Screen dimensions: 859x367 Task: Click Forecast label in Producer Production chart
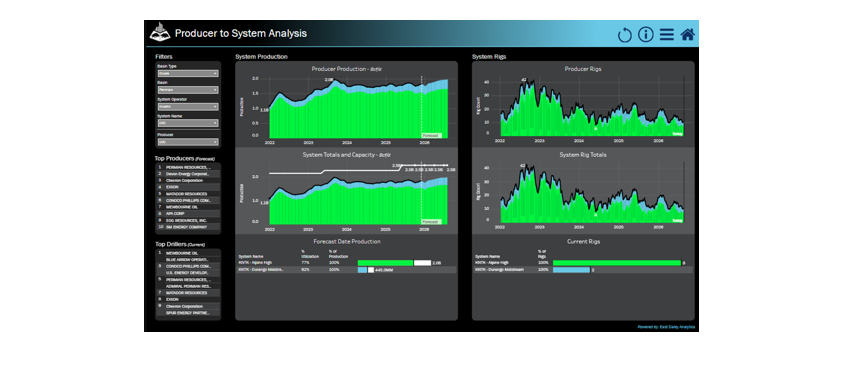pos(431,135)
